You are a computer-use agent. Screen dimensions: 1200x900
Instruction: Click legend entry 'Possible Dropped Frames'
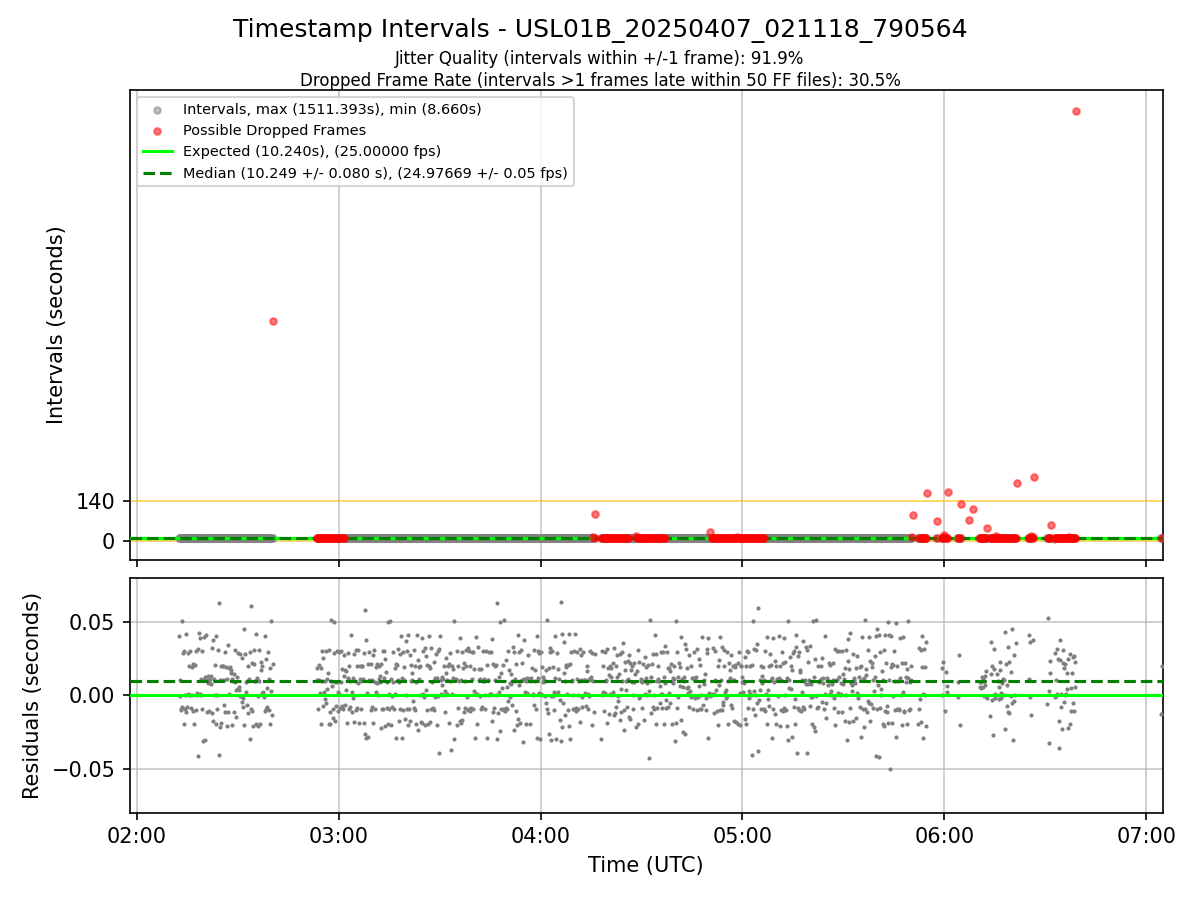tap(274, 130)
